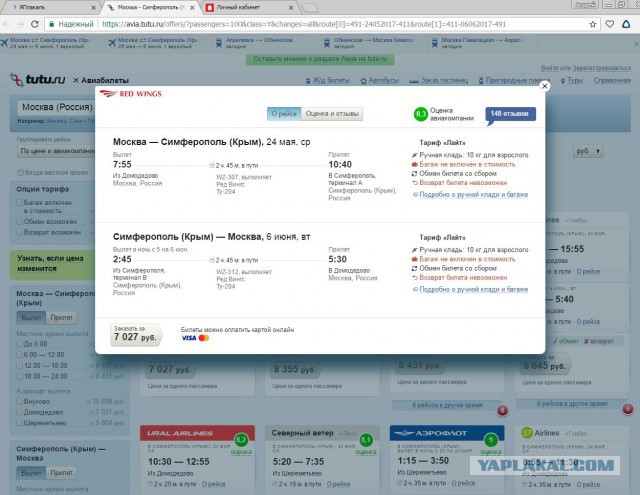Screen dimensions: 640x495
Task: Click red badge under 8 рейсов в другое время
Action: (x=502, y=410)
